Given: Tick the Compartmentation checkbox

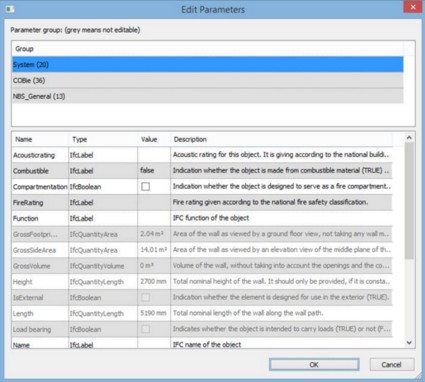Looking at the screenshot, I should pos(145,187).
